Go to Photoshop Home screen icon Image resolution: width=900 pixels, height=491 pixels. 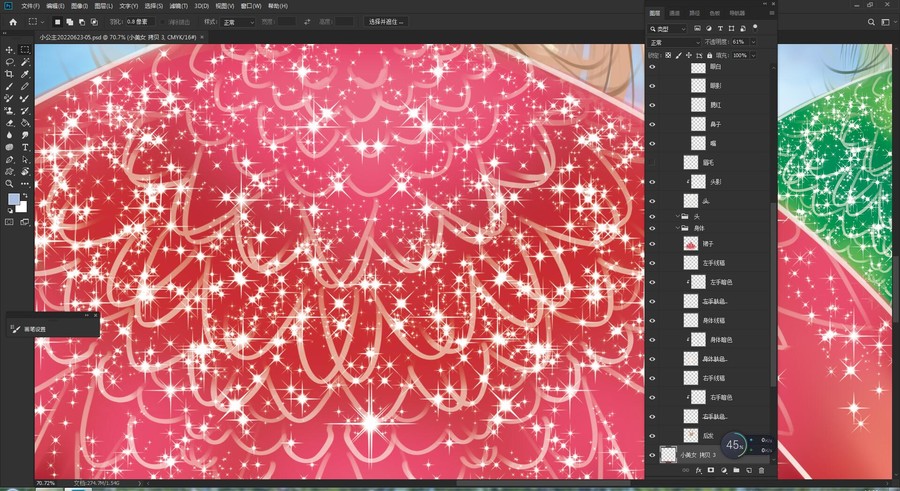pos(13,22)
